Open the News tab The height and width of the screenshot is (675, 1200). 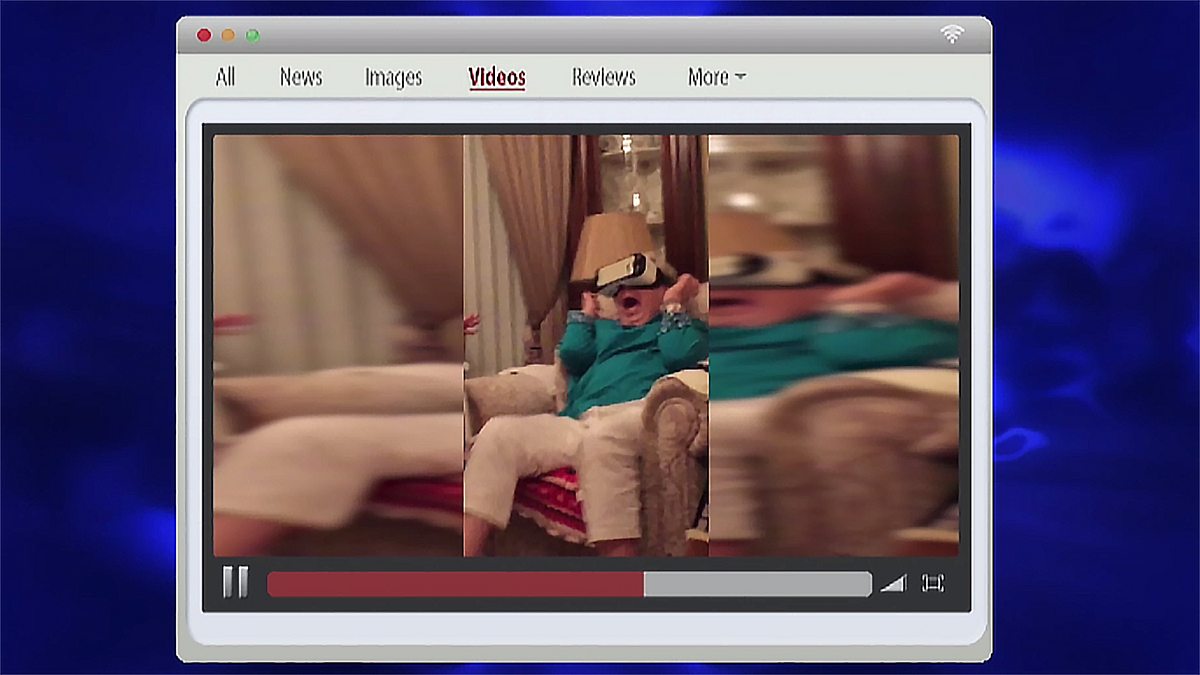(x=301, y=77)
